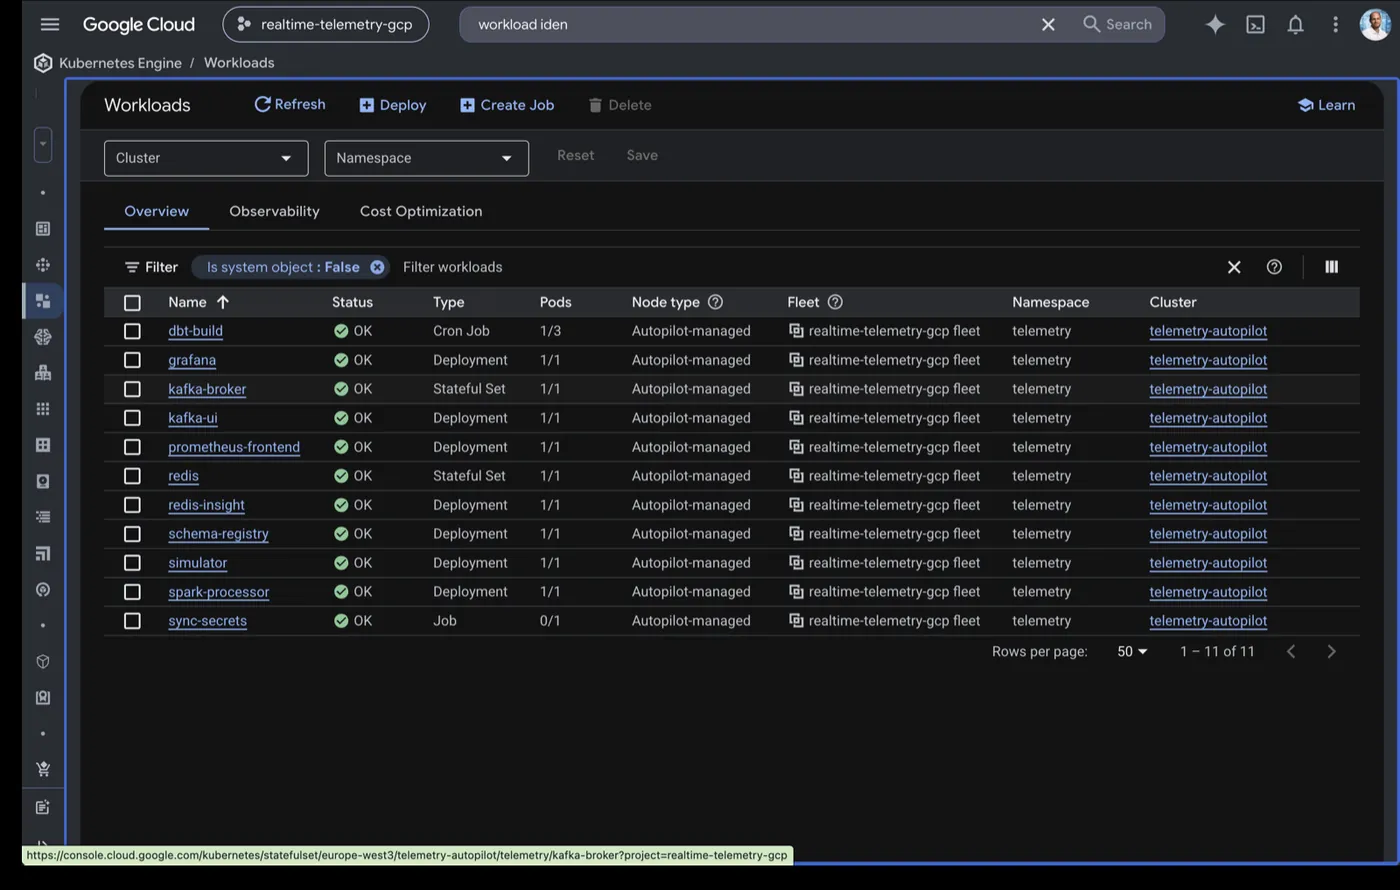The width and height of the screenshot is (1400, 890).
Task: Open the three-dot settings menu in top bar
Action: 1335,24
